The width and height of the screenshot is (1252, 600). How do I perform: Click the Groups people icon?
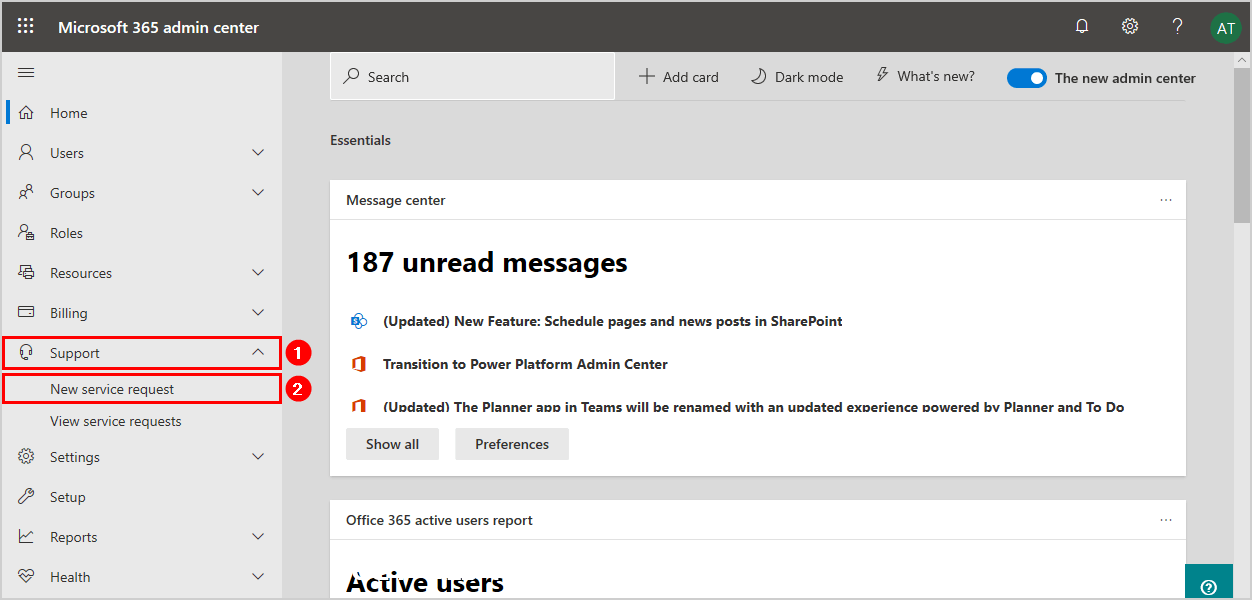pos(27,193)
